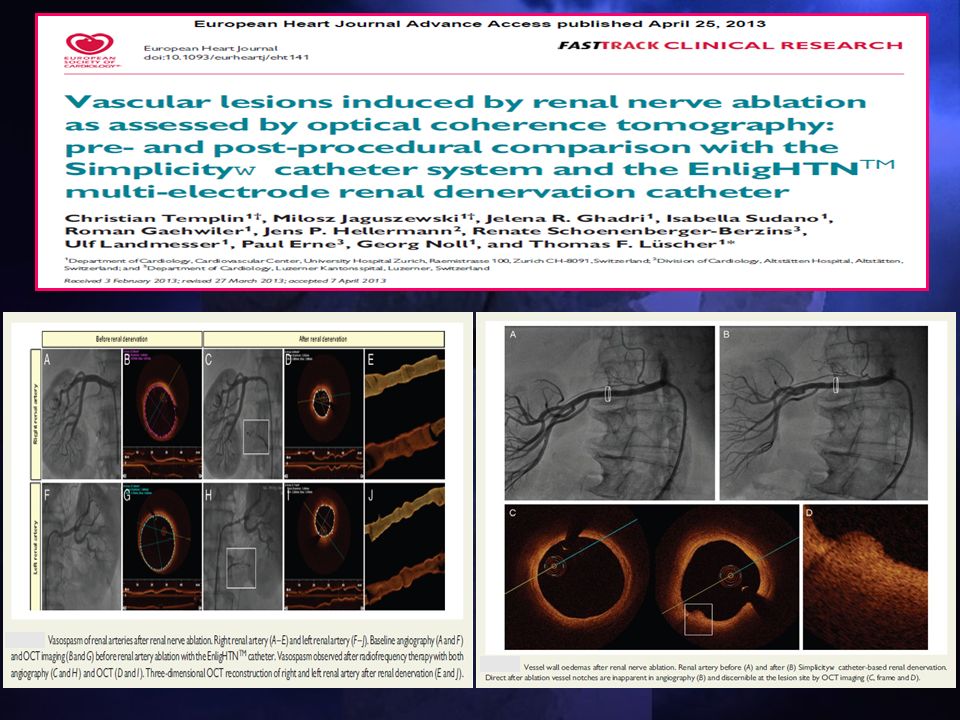Click the 'Before renal denervation' column header
The image size is (960, 720).
tap(122, 339)
